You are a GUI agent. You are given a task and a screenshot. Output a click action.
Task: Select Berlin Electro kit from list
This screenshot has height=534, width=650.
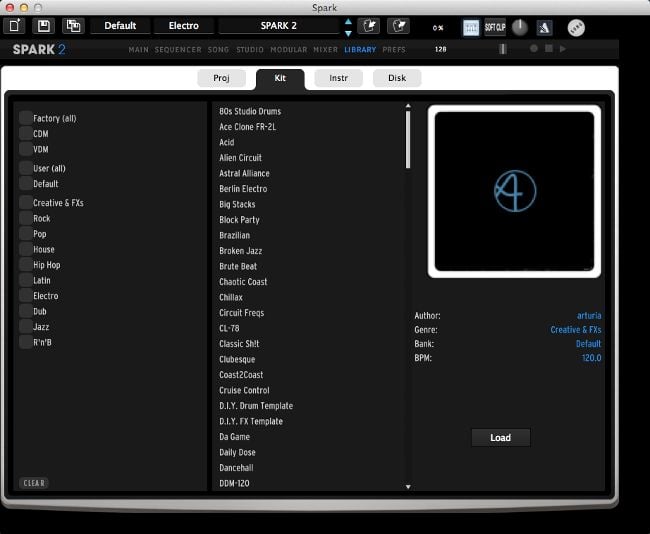pyautogui.click(x=243, y=189)
